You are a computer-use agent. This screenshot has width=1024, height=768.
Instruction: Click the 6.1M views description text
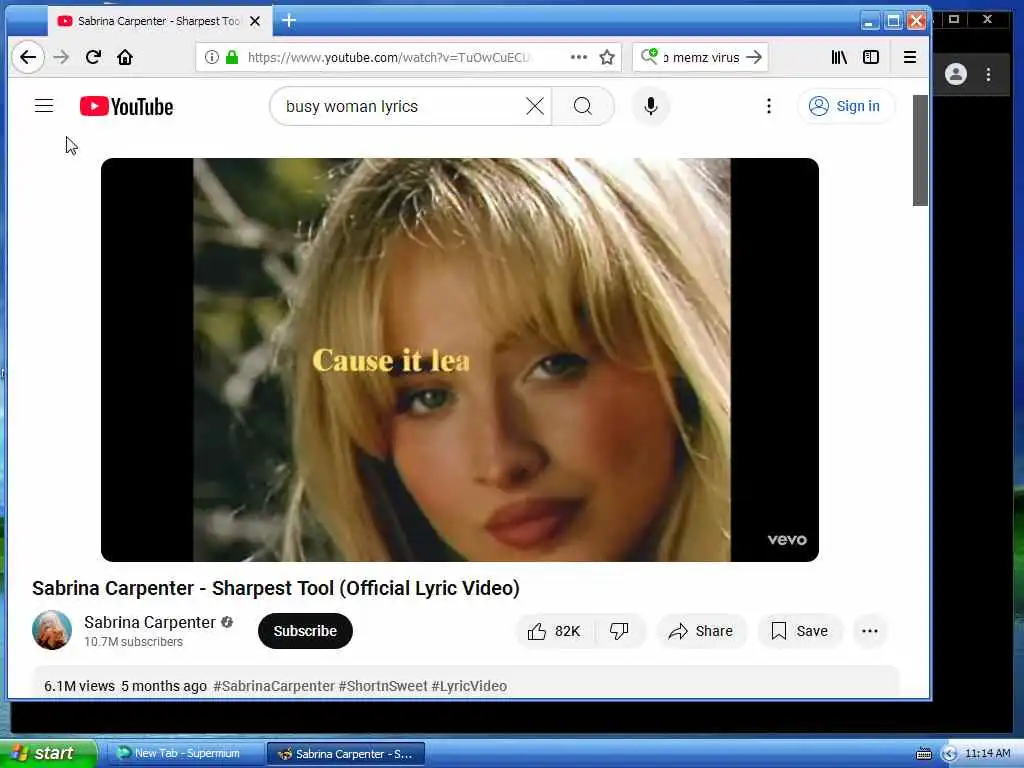point(79,686)
